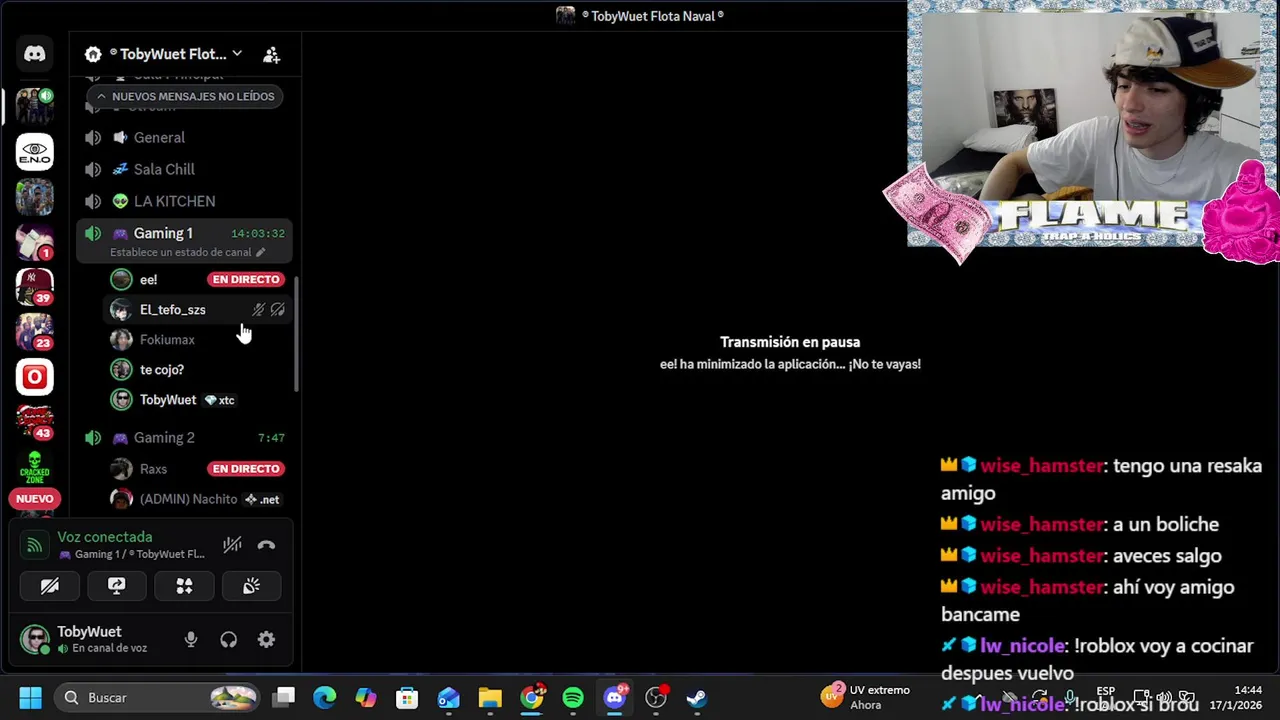Open the E.N.O server icon
The image size is (1280, 720).
[35, 152]
